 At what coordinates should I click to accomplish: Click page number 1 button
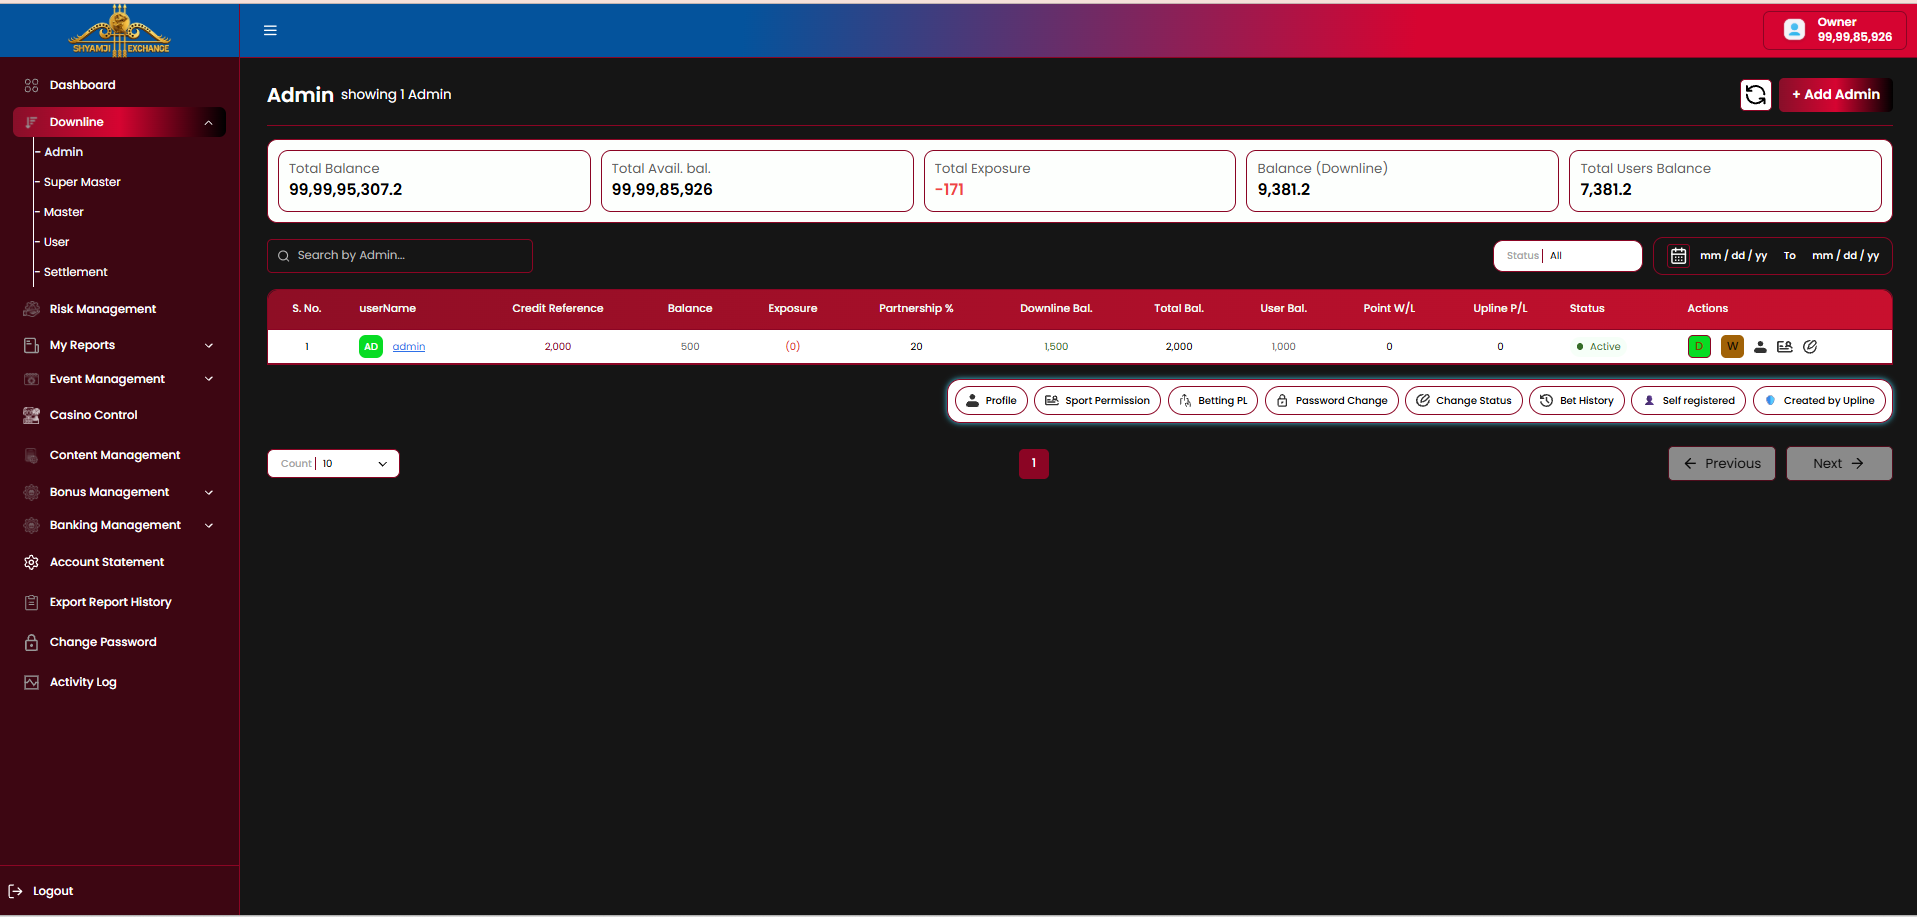click(x=1034, y=464)
